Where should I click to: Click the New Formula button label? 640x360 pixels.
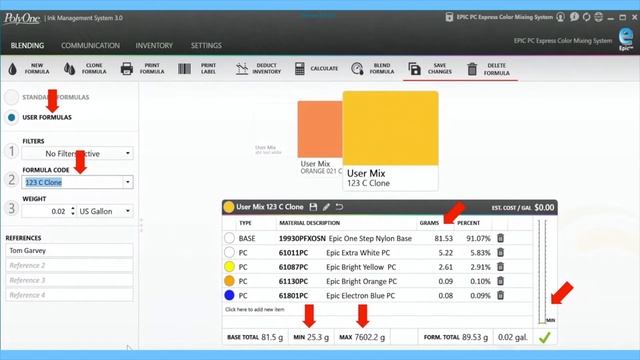click(x=37, y=69)
